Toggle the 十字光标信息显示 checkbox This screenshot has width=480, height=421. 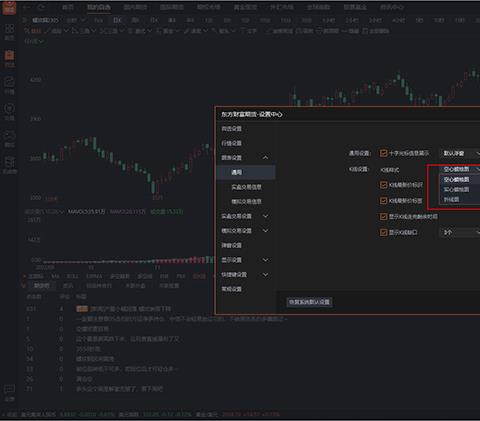383,153
